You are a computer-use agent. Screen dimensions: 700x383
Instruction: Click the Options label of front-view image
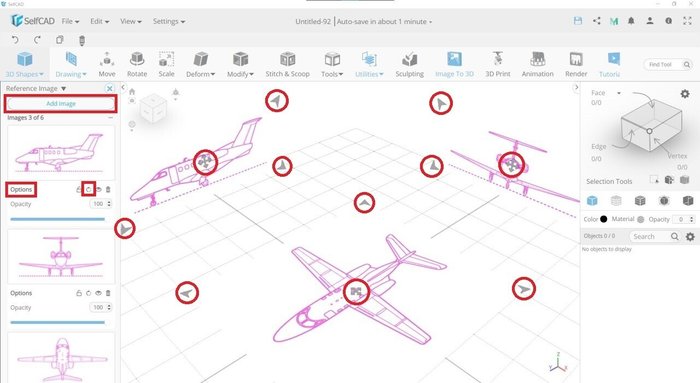tap(21, 293)
